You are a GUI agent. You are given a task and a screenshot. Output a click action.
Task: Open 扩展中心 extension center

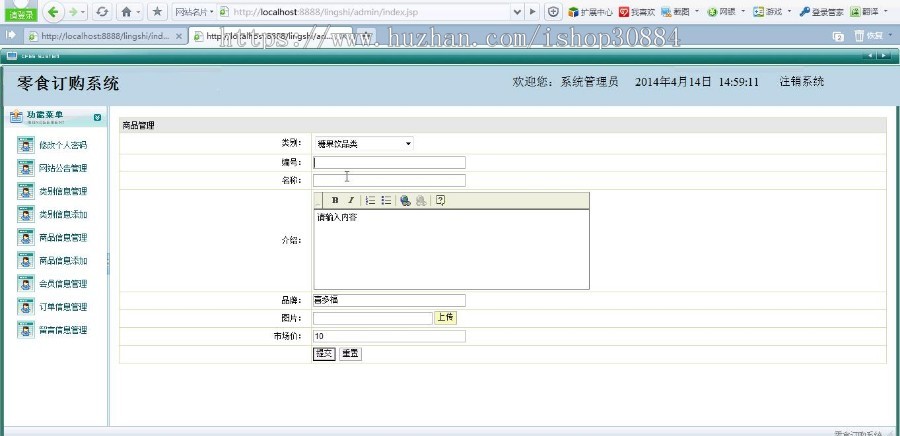click(591, 11)
